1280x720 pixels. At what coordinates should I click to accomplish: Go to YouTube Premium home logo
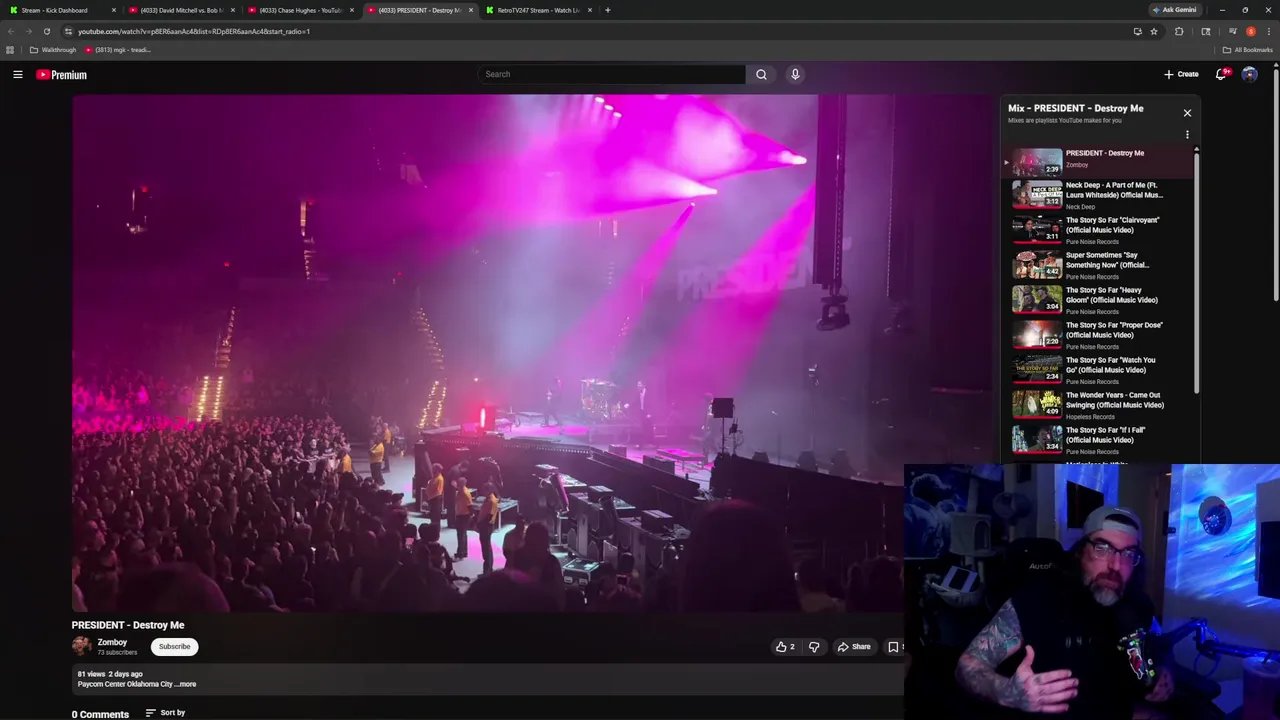pos(62,75)
